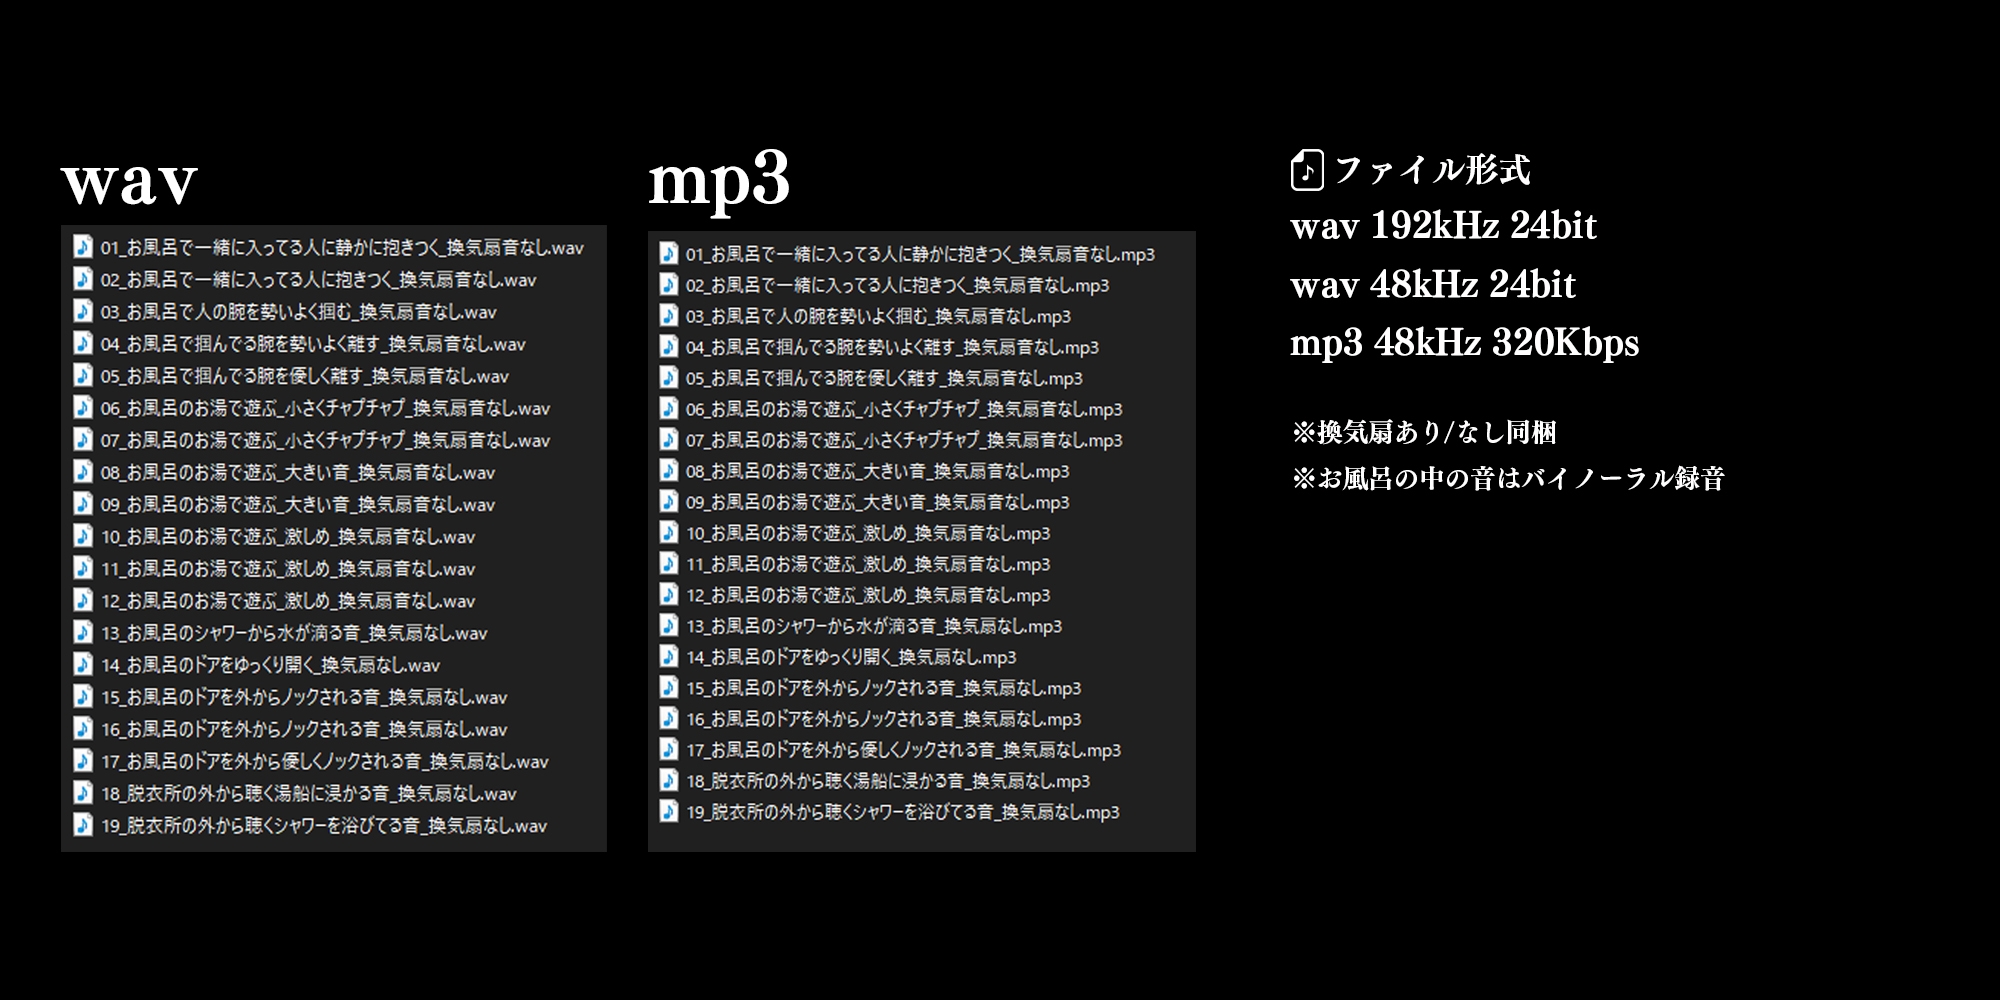Click file name 11_お風呂のお湯で遊ぶ_激しめ mp3

click(x=868, y=564)
